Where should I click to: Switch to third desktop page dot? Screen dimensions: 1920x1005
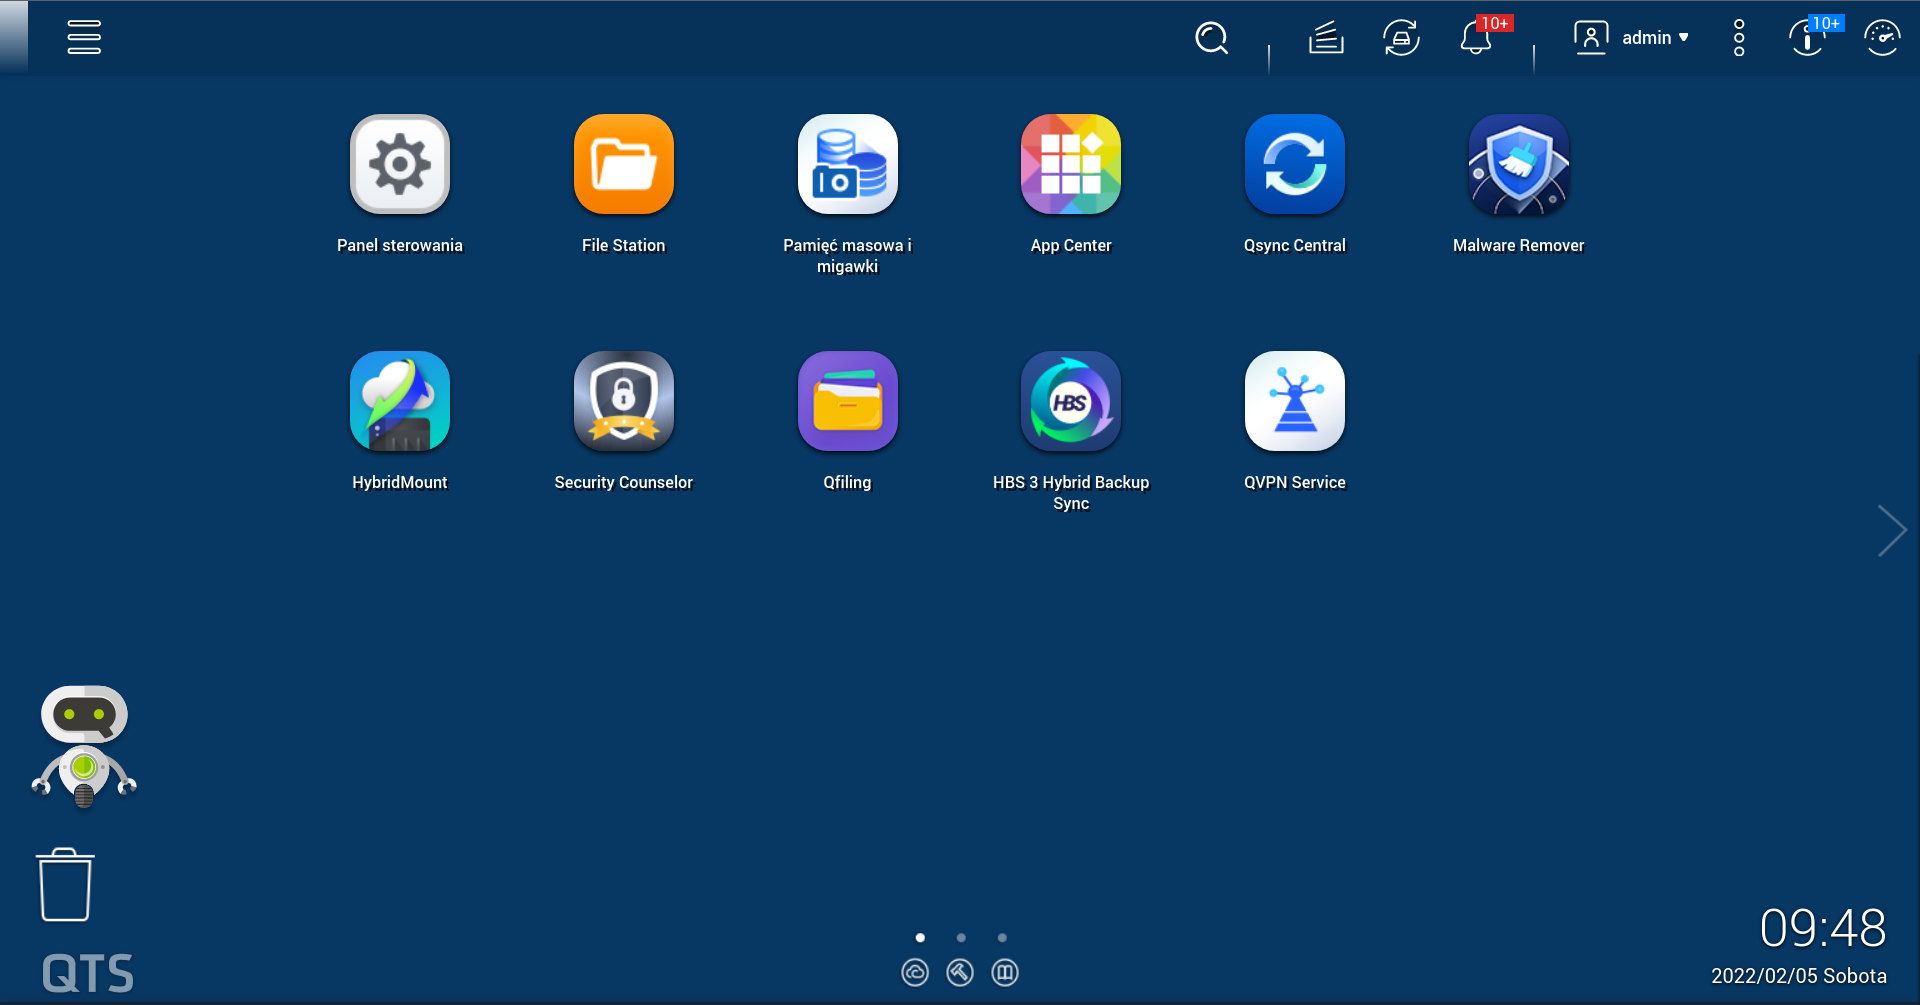coord(1002,938)
